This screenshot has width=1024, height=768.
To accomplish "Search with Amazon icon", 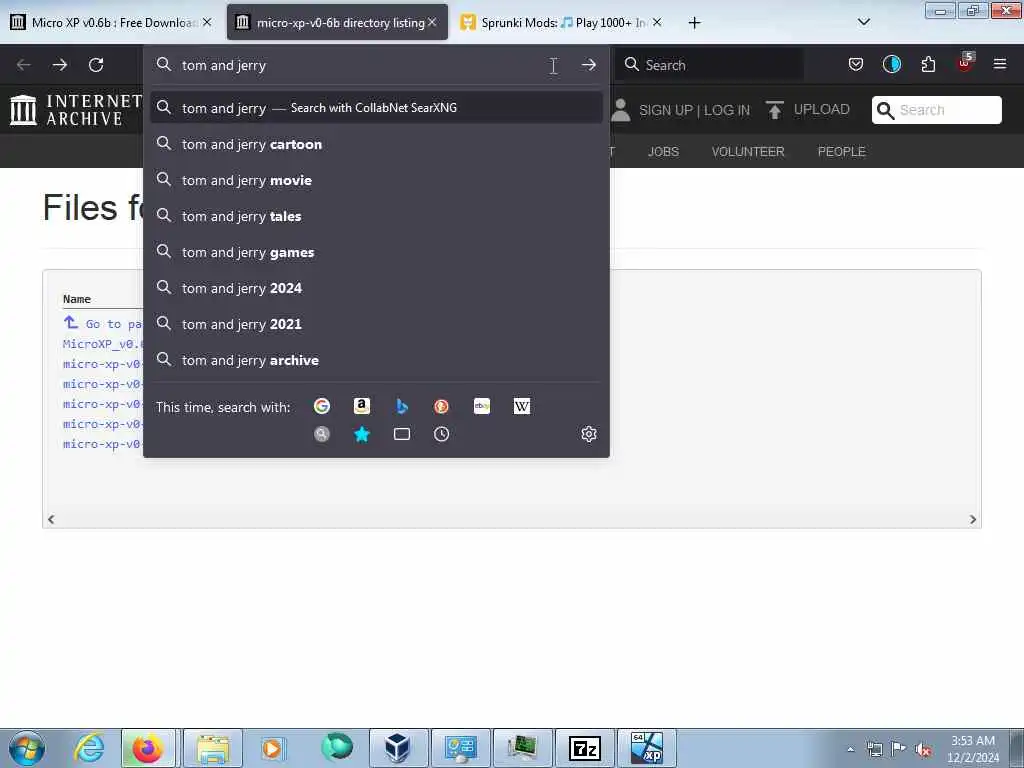I will 362,406.
